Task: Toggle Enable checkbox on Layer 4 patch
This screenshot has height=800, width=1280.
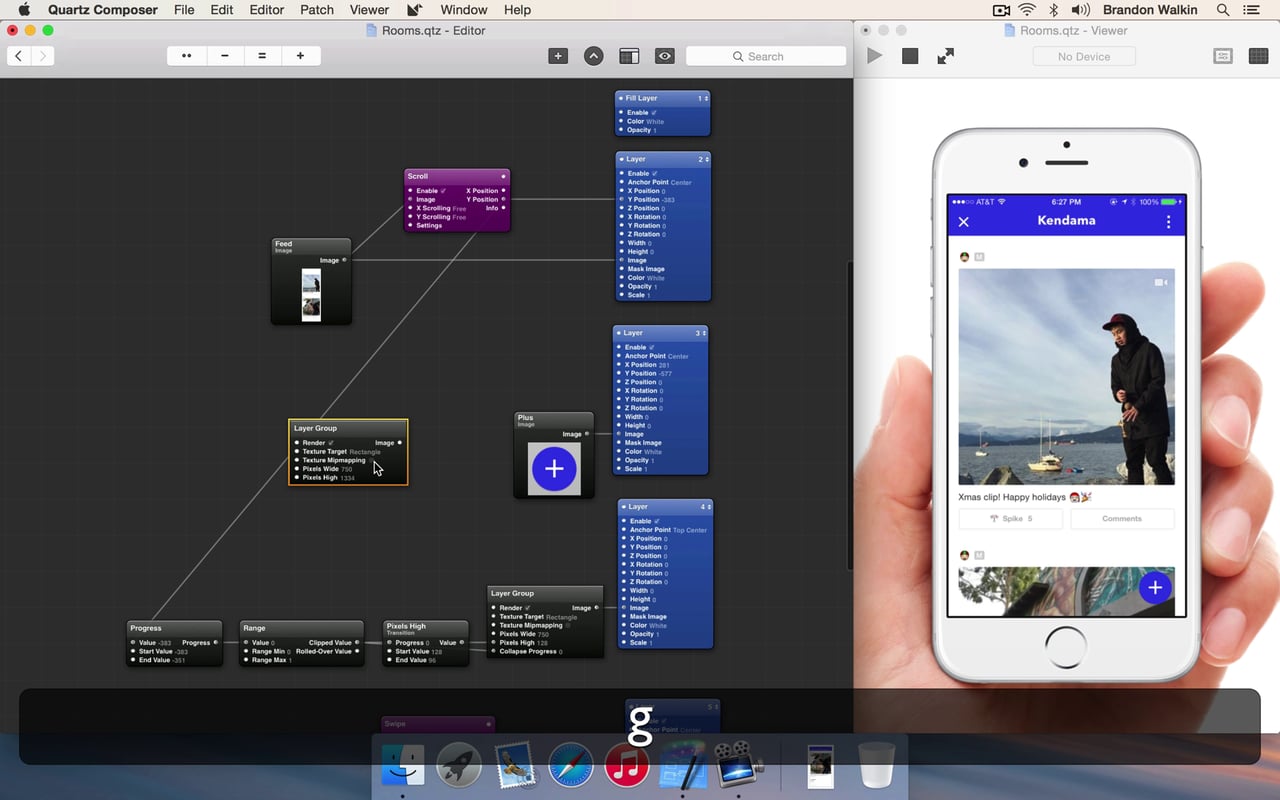Action: pyautogui.click(x=656, y=521)
